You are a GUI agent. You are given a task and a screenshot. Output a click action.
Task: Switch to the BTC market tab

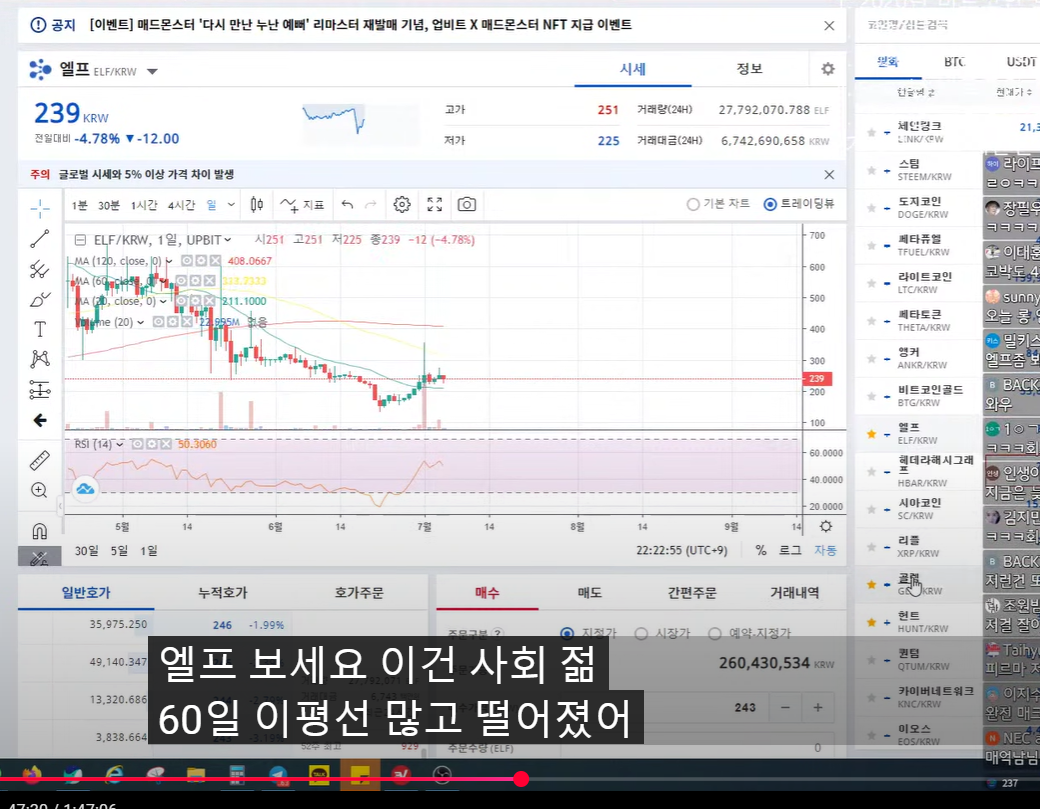pyautogui.click(x=954, y=62)
